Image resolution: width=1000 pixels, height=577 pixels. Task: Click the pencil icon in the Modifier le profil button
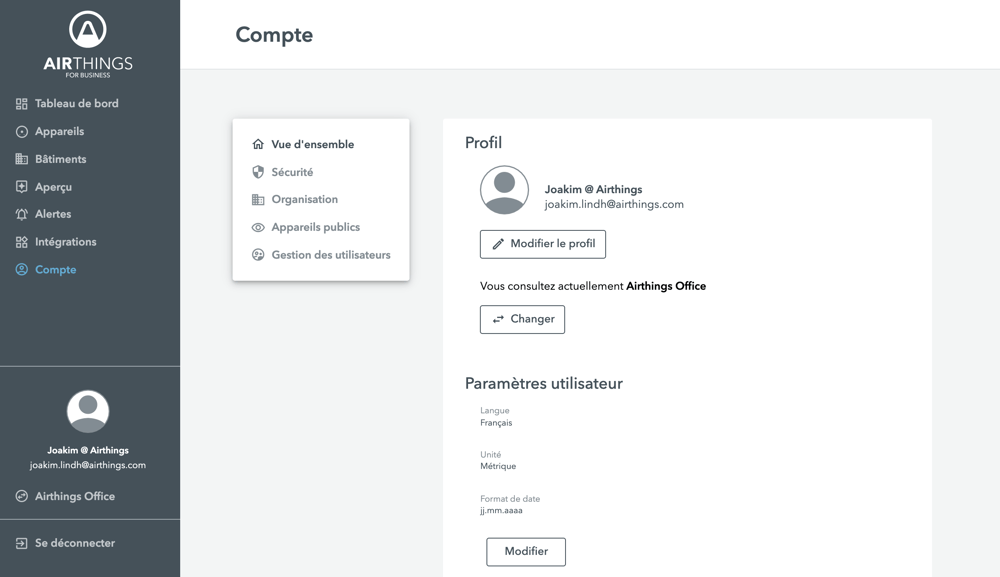pos(498,244)
